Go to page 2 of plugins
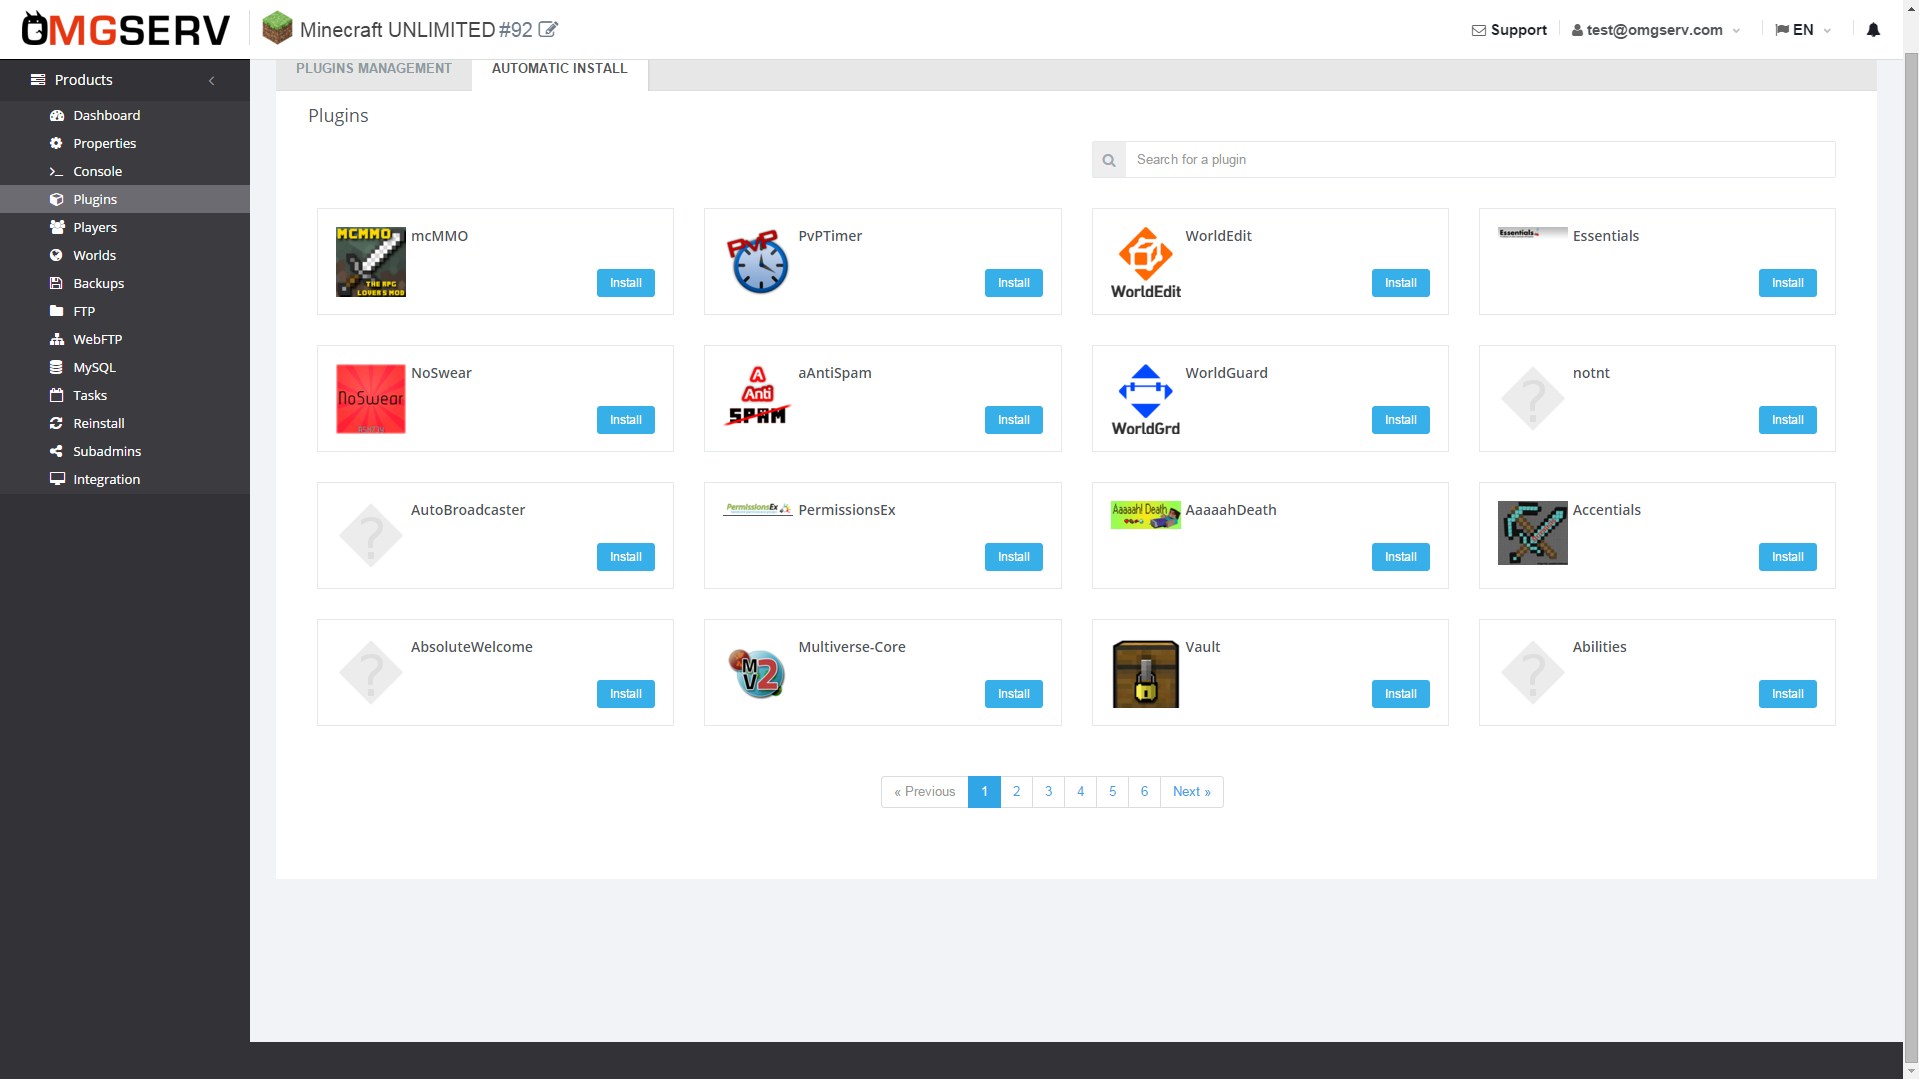1919x1079 pixels. pyautogui.click(x=1016, y=792)
